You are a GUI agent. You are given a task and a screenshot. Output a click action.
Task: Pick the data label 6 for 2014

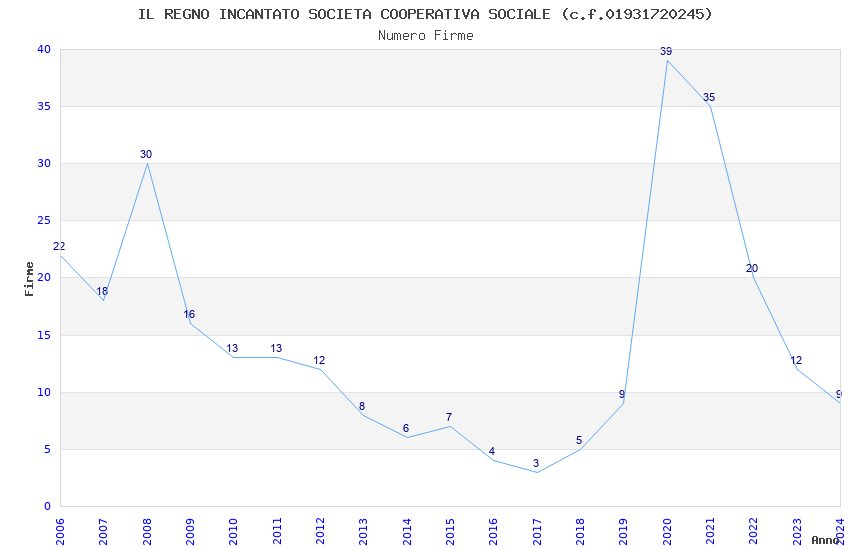(x=405, y=429)
